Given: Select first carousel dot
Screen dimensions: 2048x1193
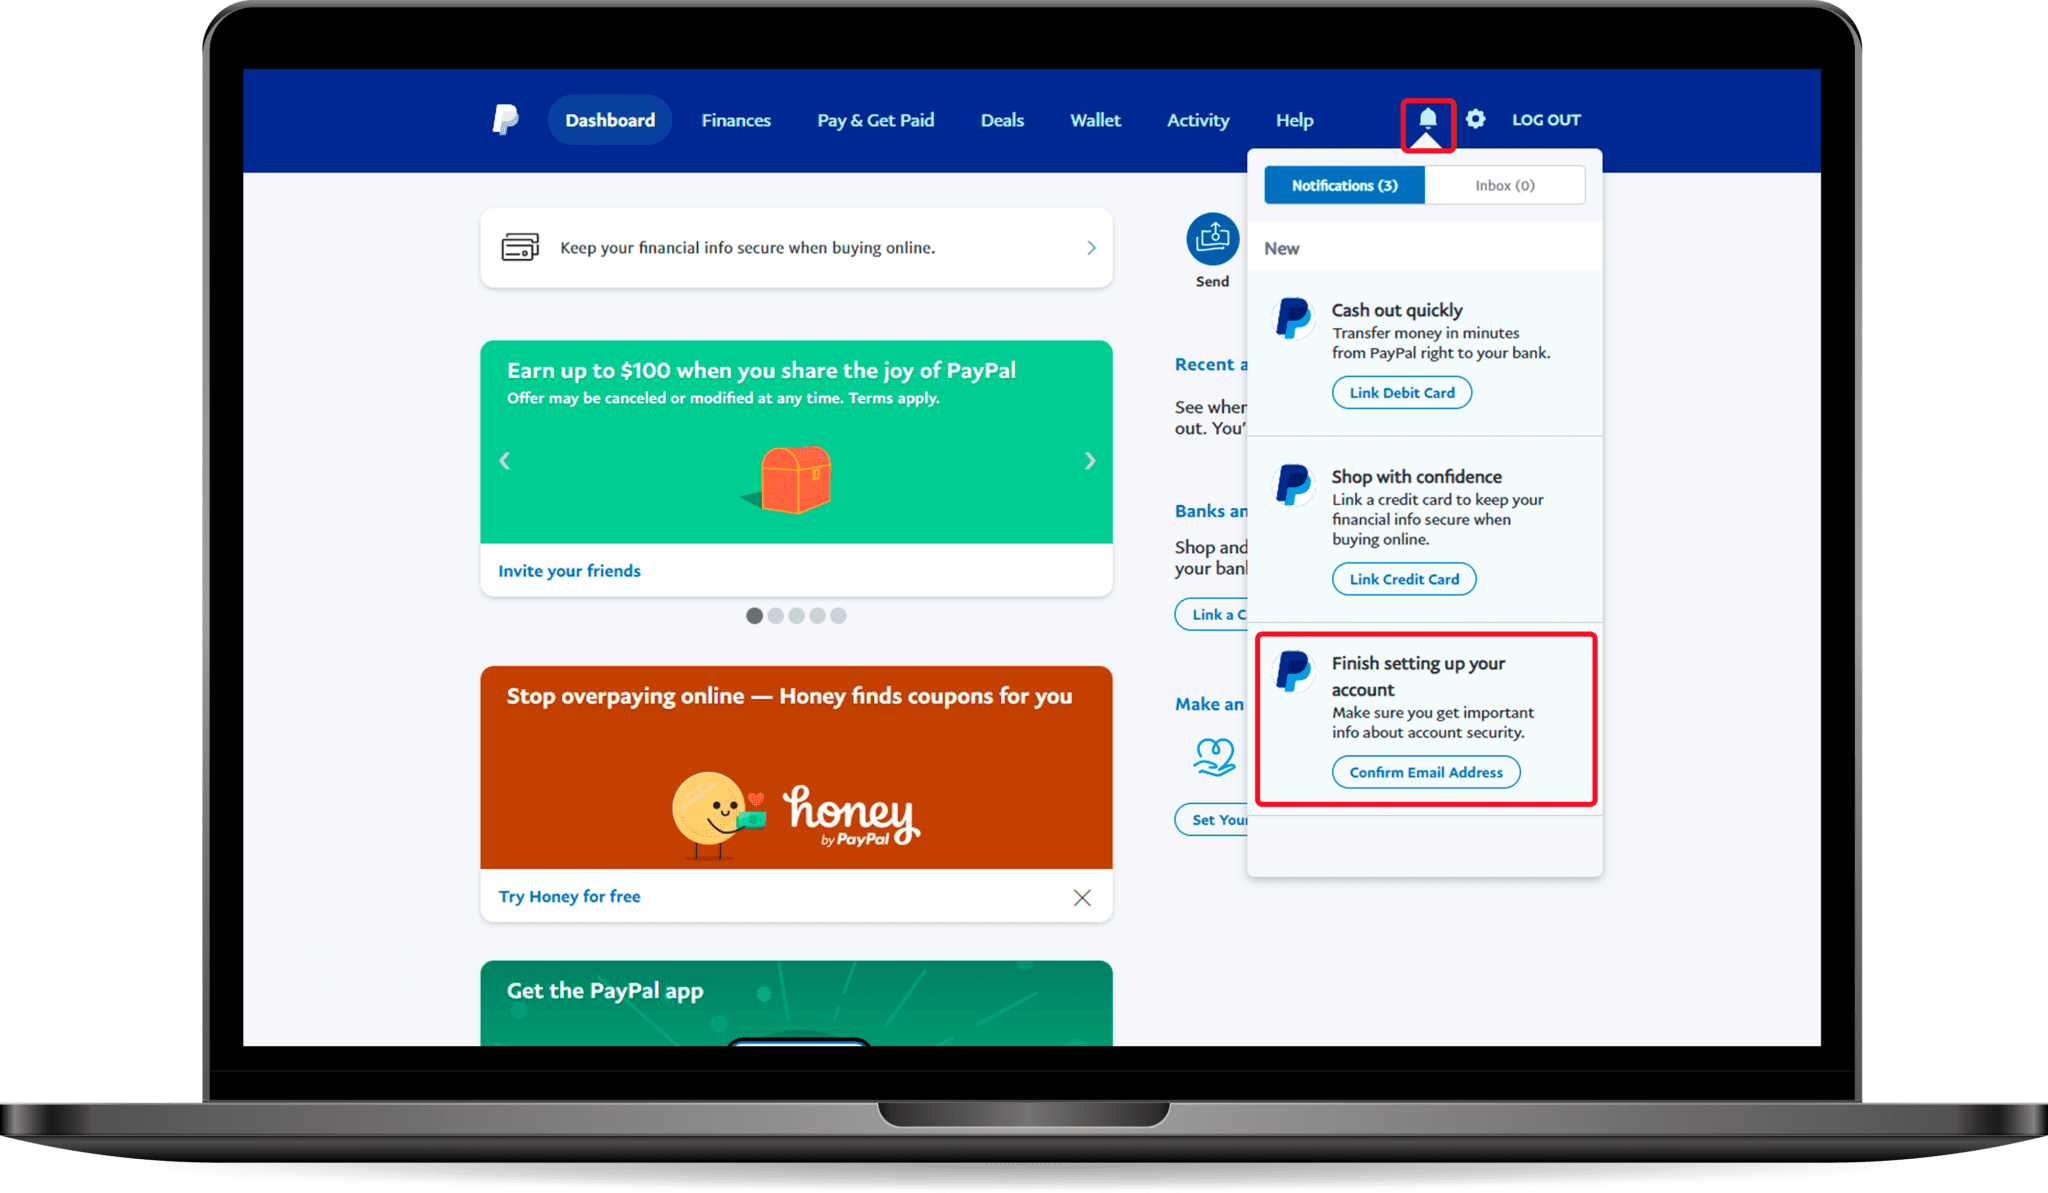Looking at the screenshot, I should pyautogui.click(x=754, y=616).
